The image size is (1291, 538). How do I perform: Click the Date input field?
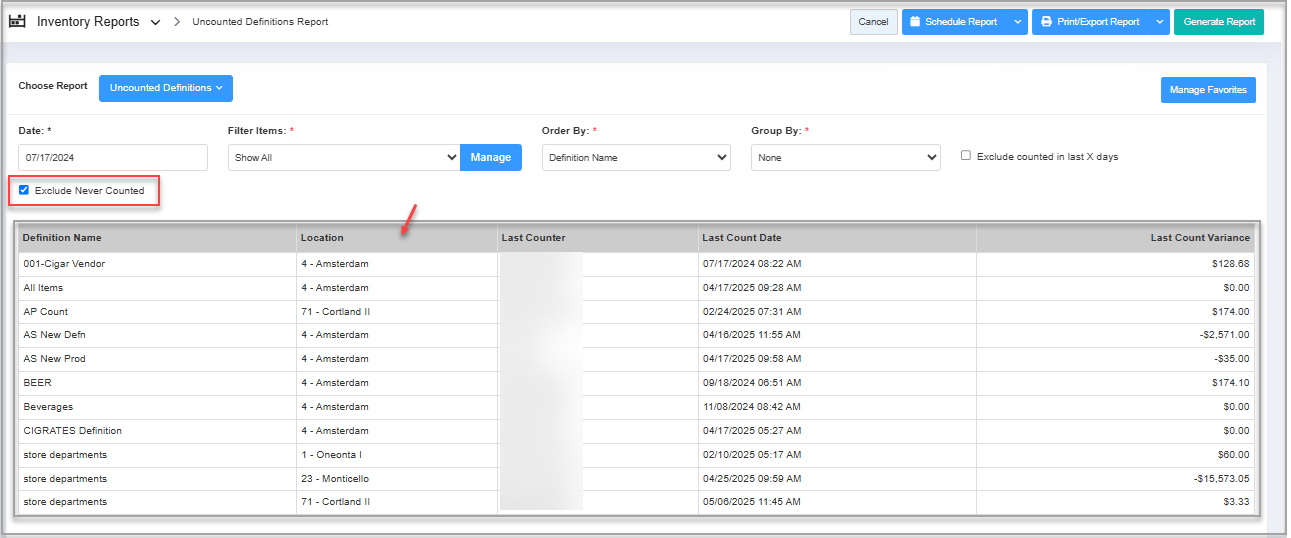(x=113, y=158)
